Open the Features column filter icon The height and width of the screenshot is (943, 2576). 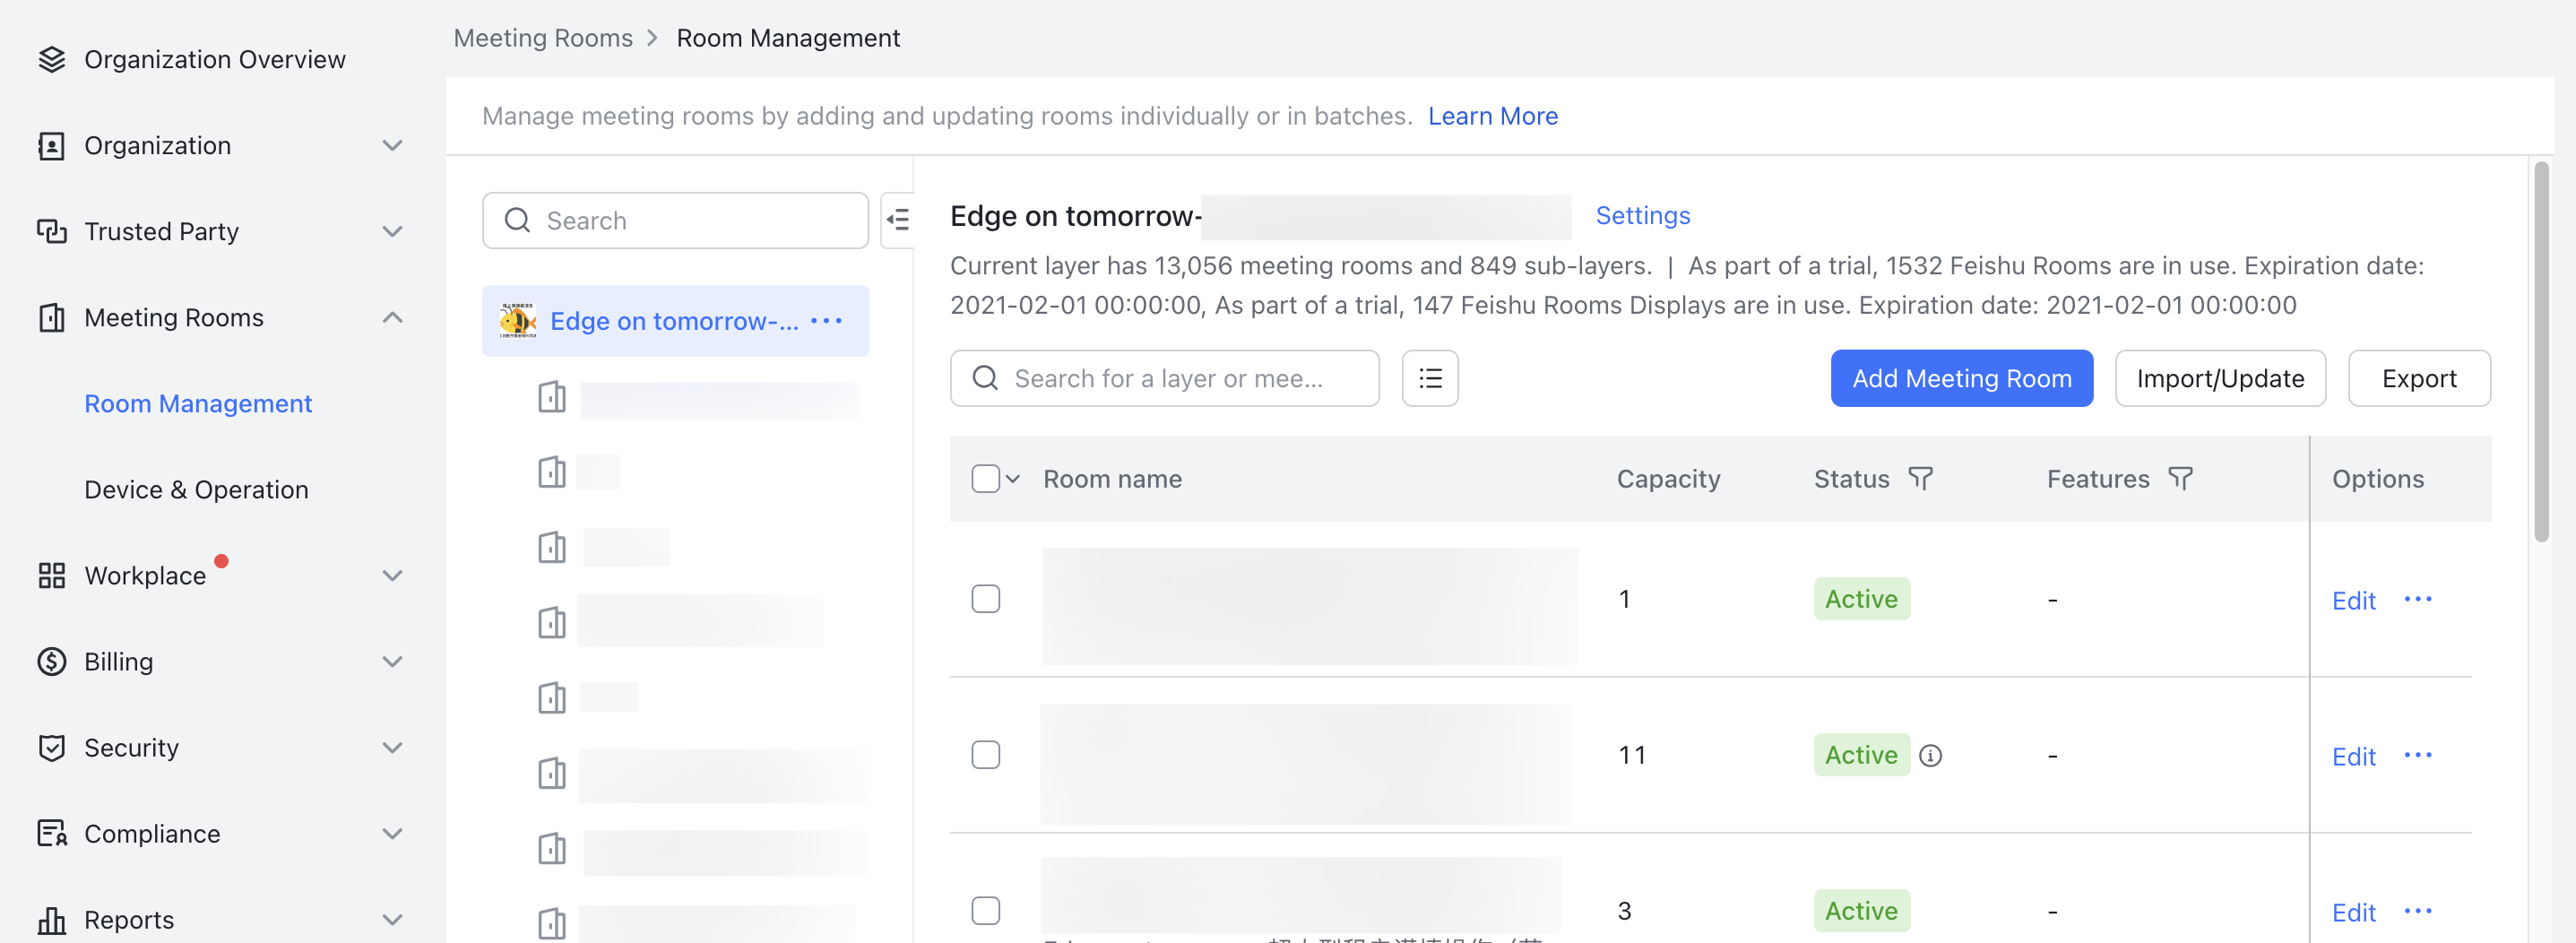tap(2180, 479)
